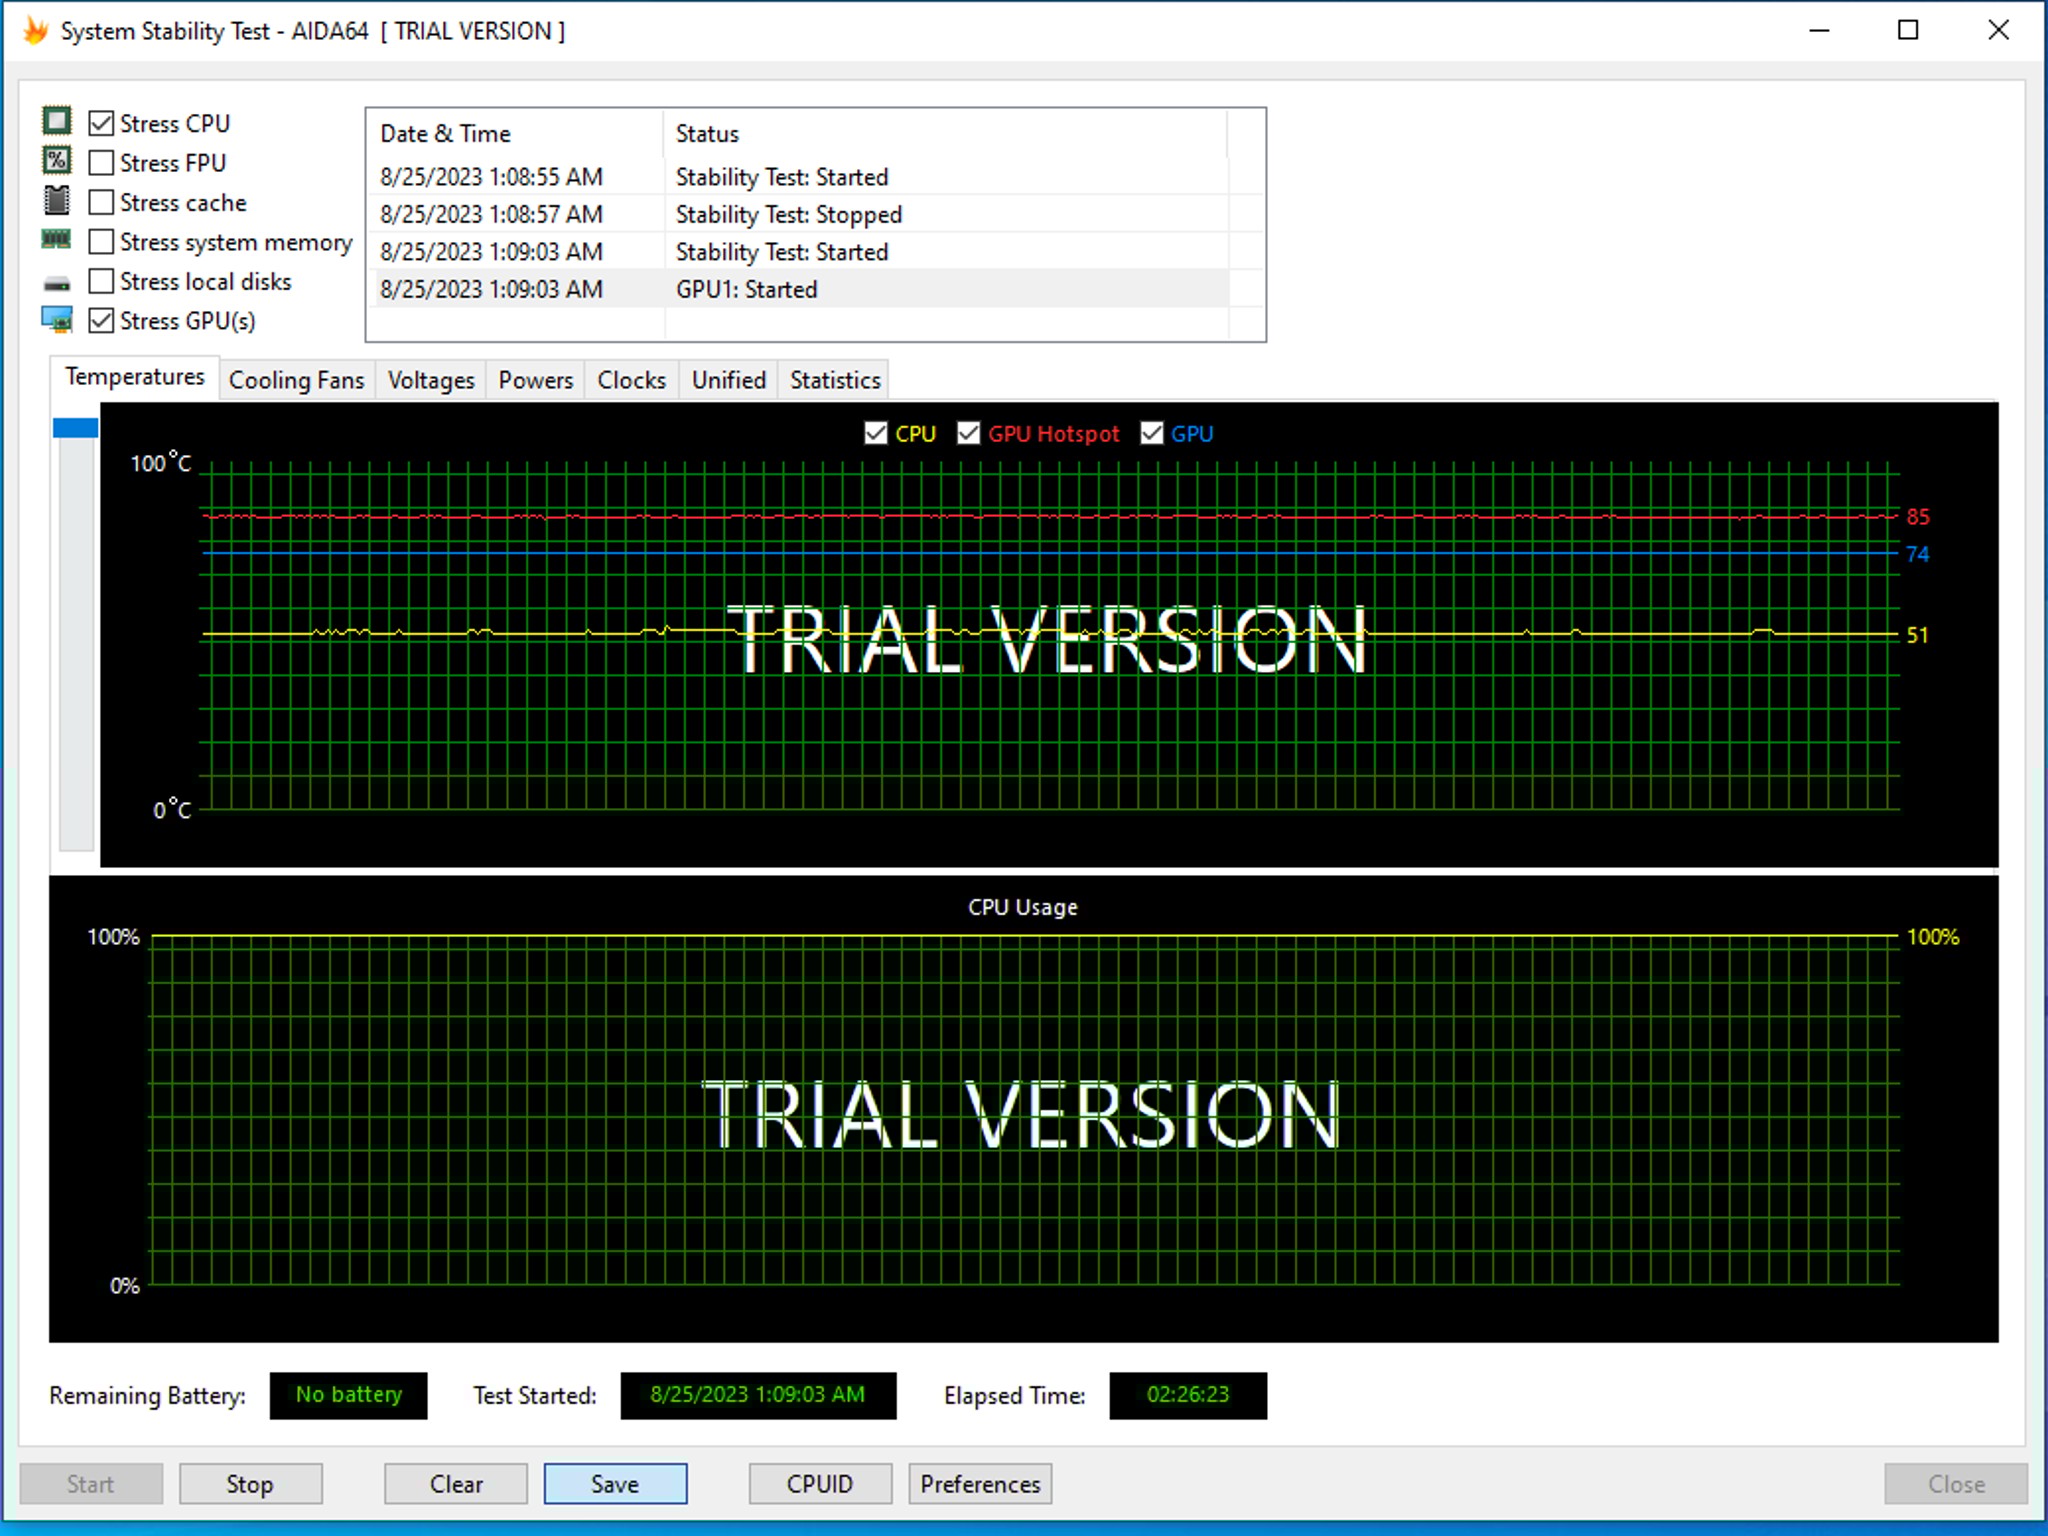Viewport: 2048px width, 1536px height.
Task: Click the AIDA64 flame icon in title bar
Action: tap(35, 30)
